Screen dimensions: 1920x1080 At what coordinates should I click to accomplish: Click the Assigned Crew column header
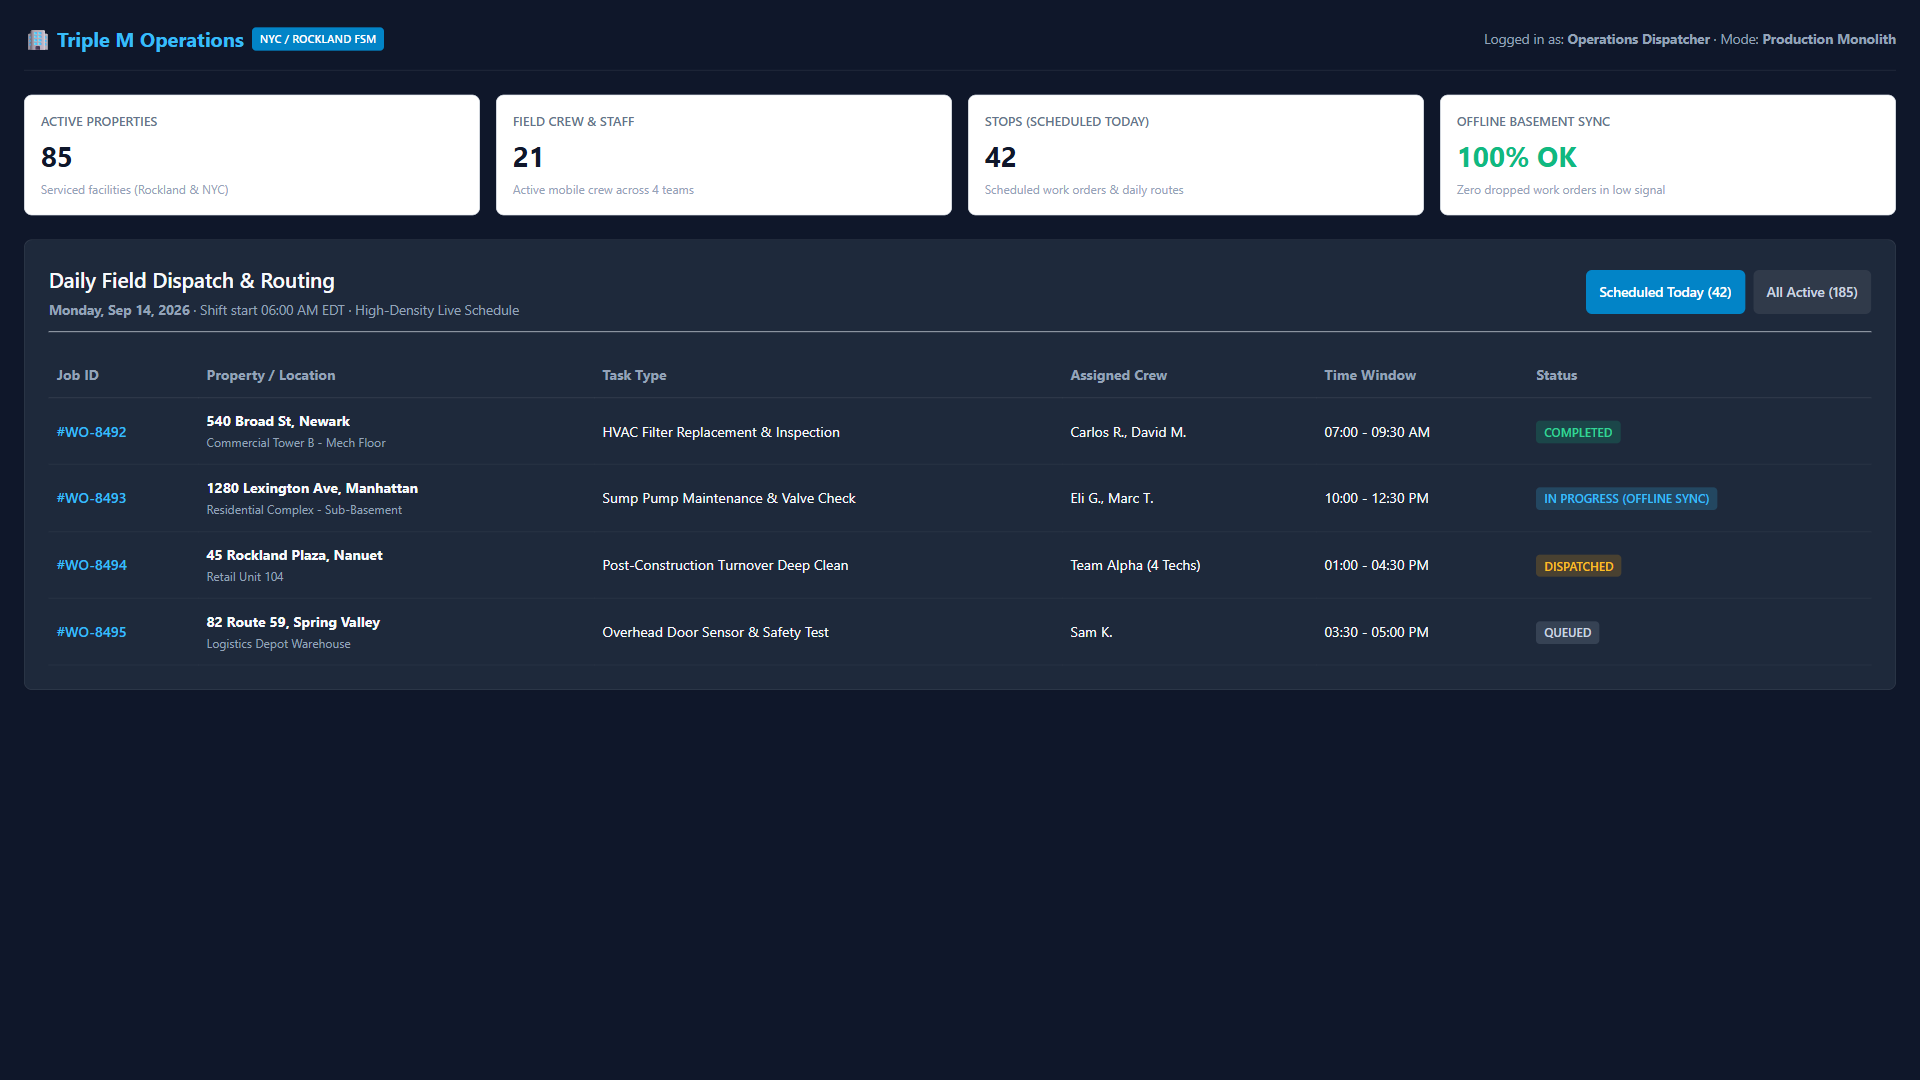1118,375
